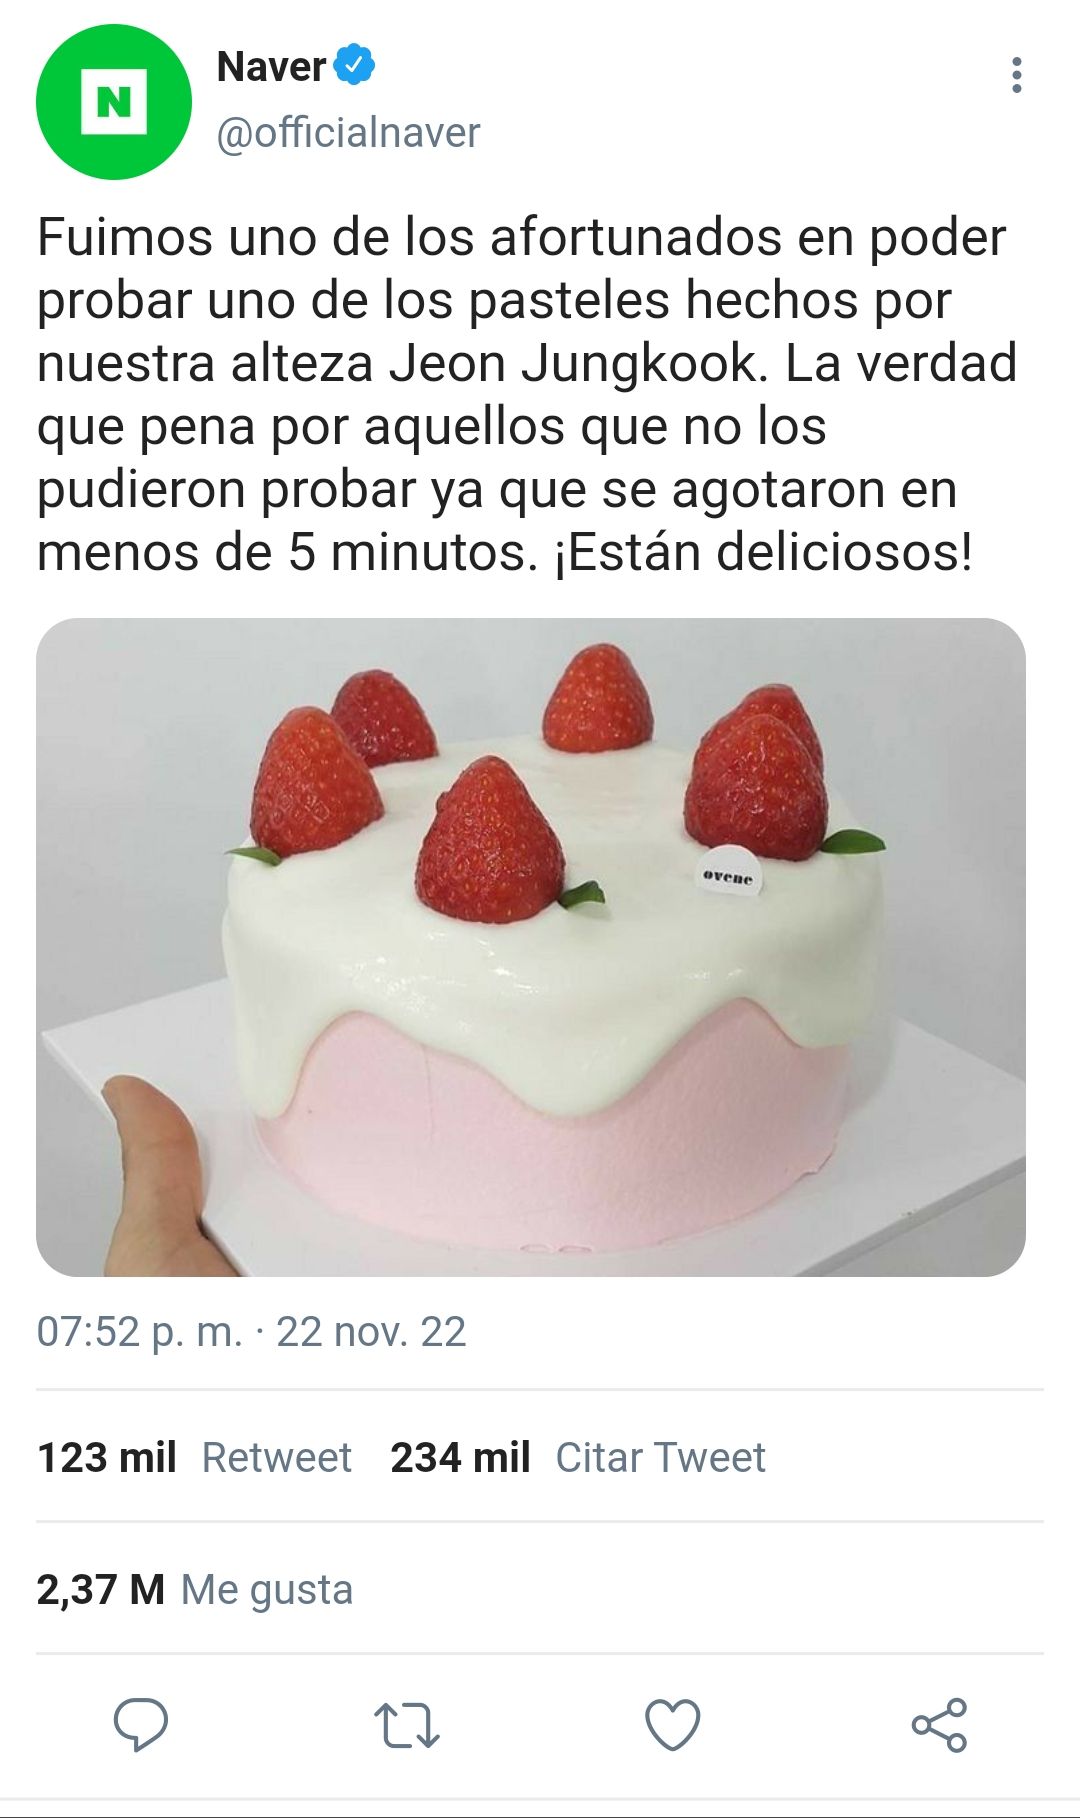Viewport: 1080px width, 1818px height.
Task: Like the tweet with the heart icon
Action: [672, 1724]
